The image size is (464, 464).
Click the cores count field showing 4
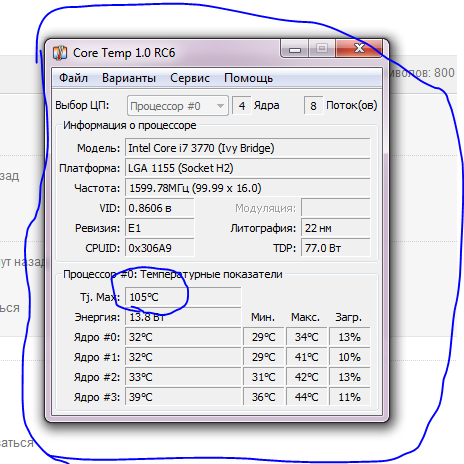point(242,106)
